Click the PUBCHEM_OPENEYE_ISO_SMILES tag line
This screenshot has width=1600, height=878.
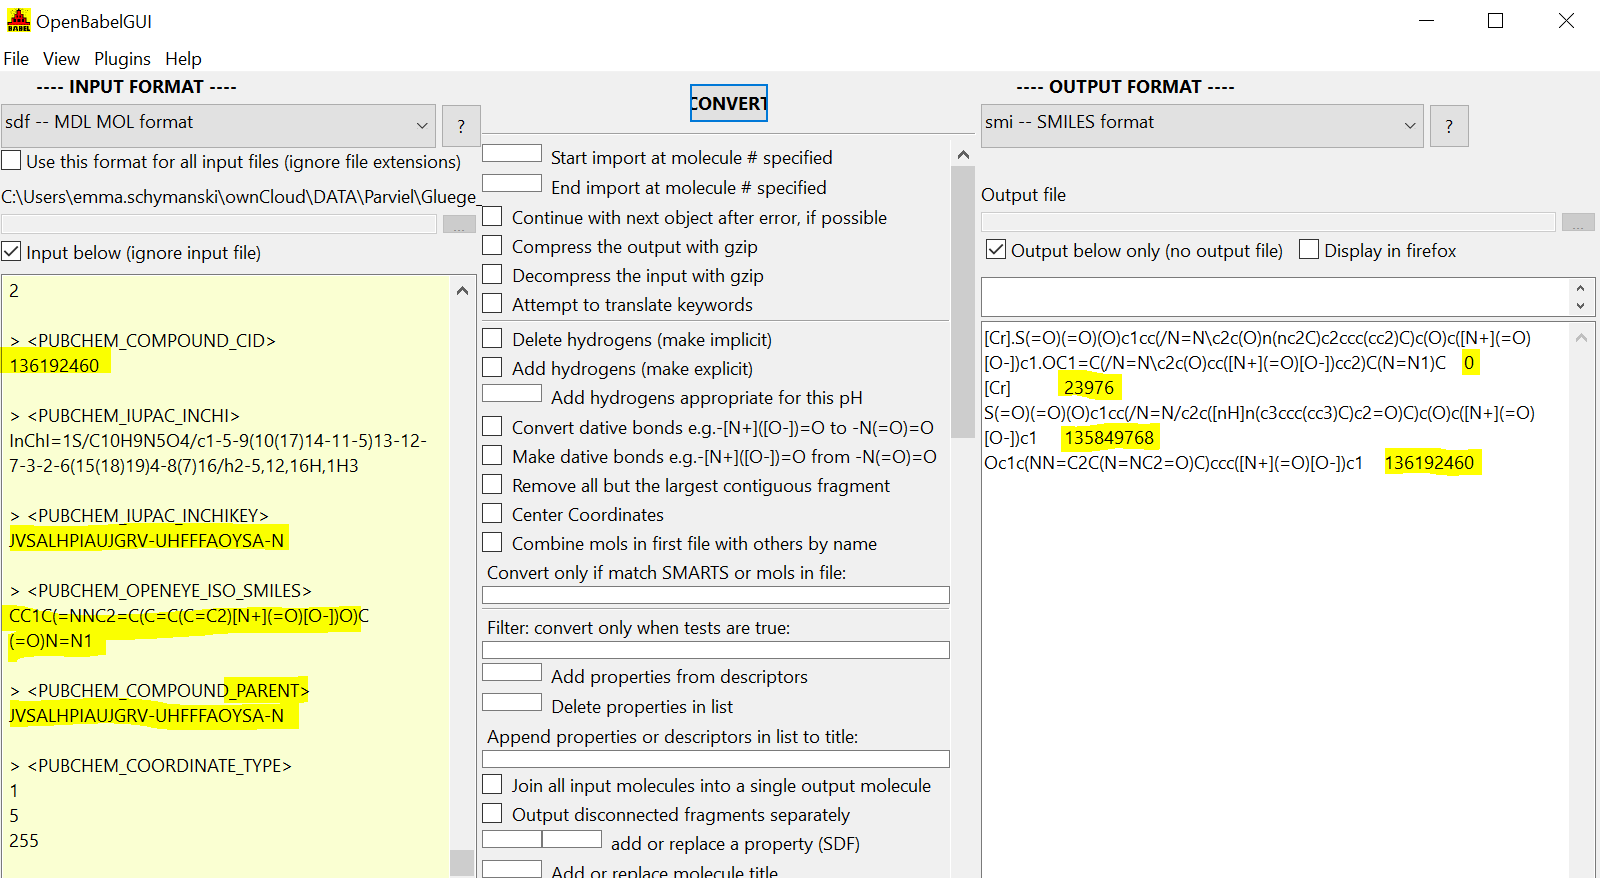coord(161,590)
